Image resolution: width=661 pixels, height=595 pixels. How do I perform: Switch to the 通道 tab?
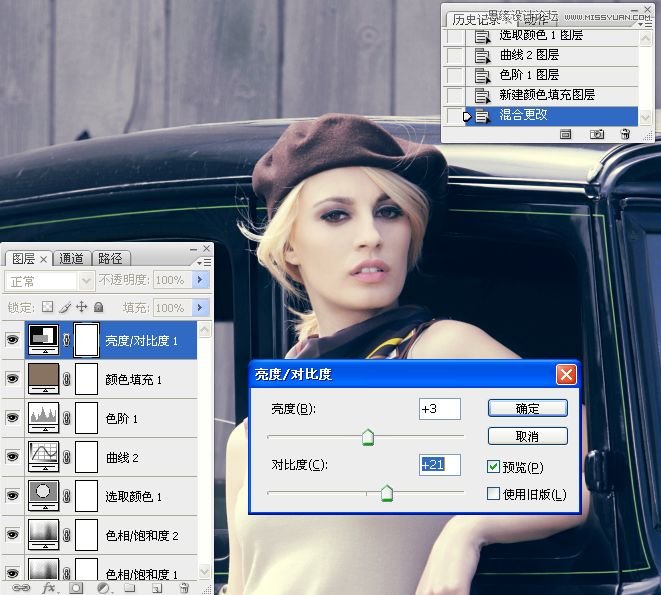72,259
